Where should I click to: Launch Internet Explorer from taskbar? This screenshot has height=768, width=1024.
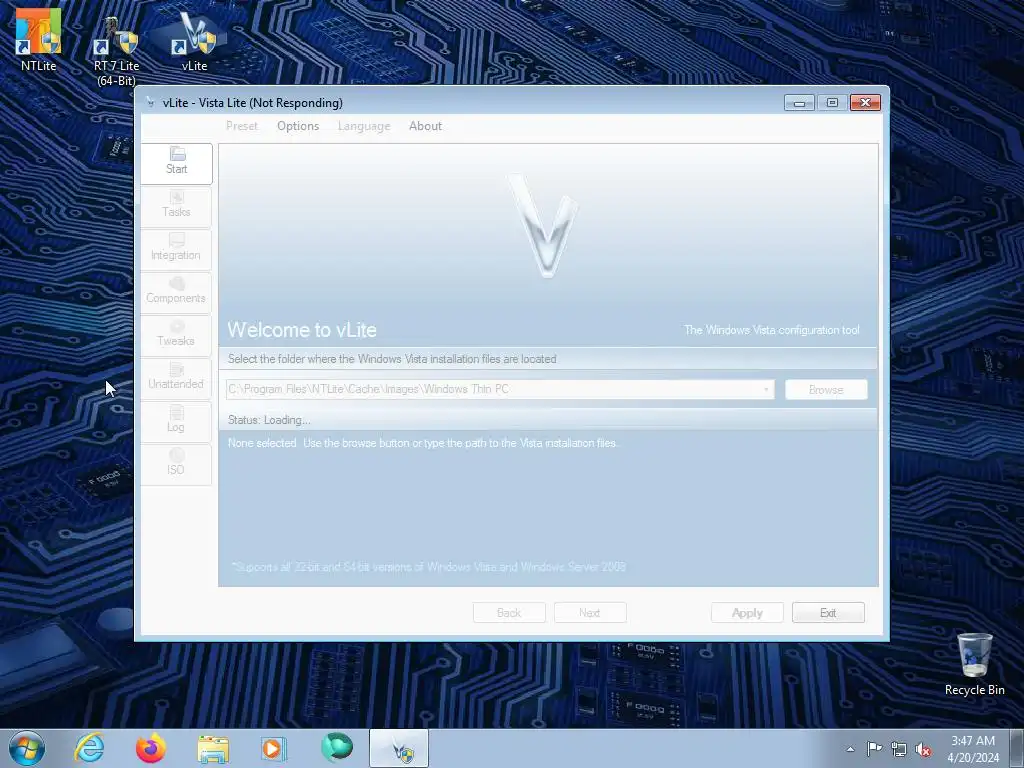pyautogui.click(x=89, y=748)
